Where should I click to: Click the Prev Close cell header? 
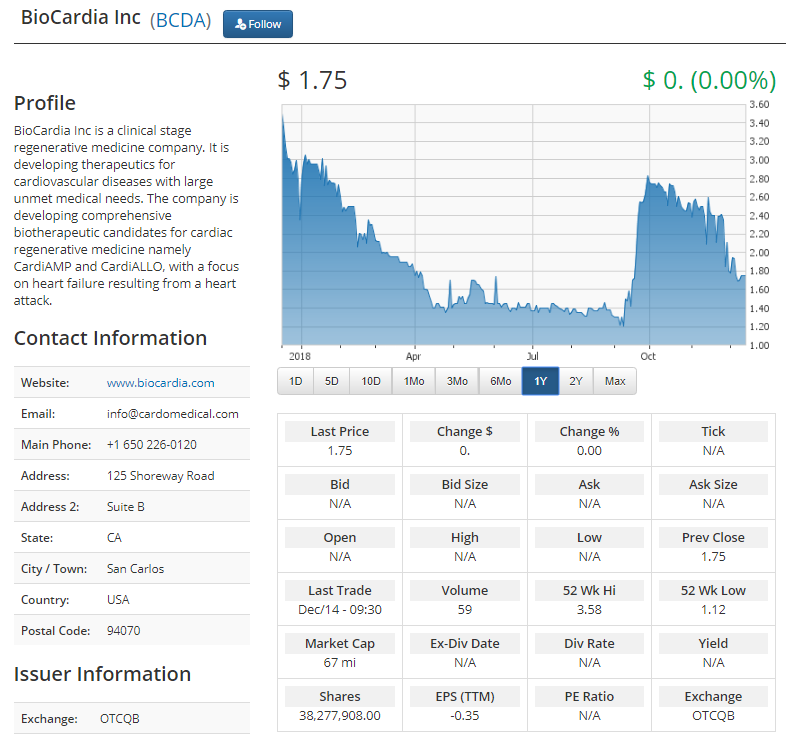tap(713, 537)
